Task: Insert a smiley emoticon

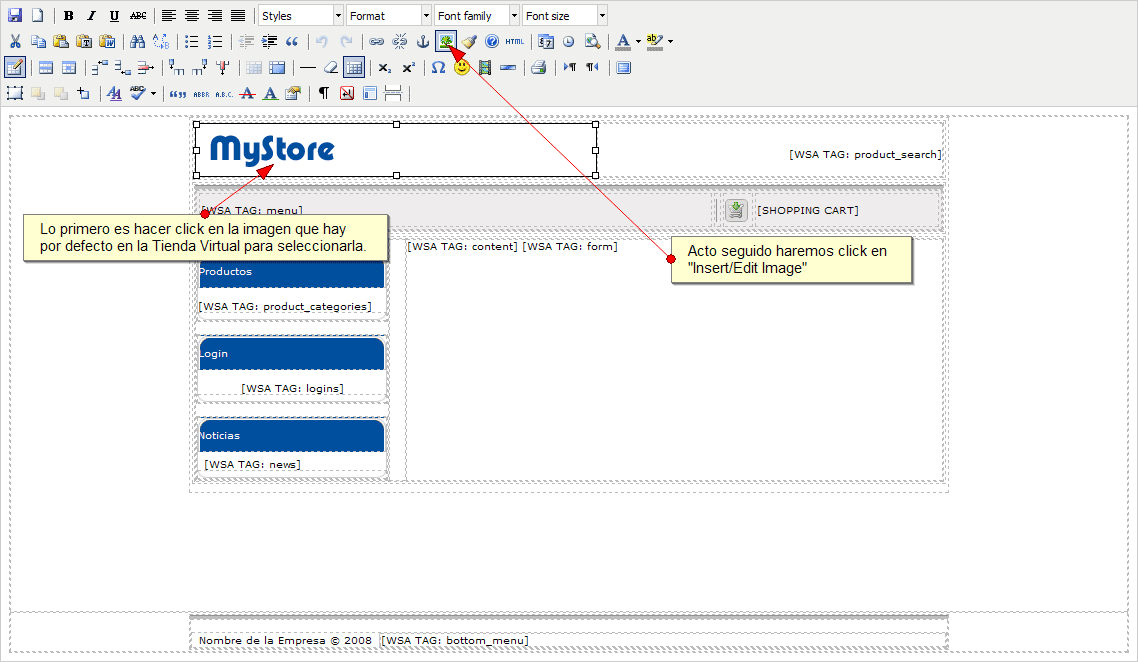Action: coord(462,68)
